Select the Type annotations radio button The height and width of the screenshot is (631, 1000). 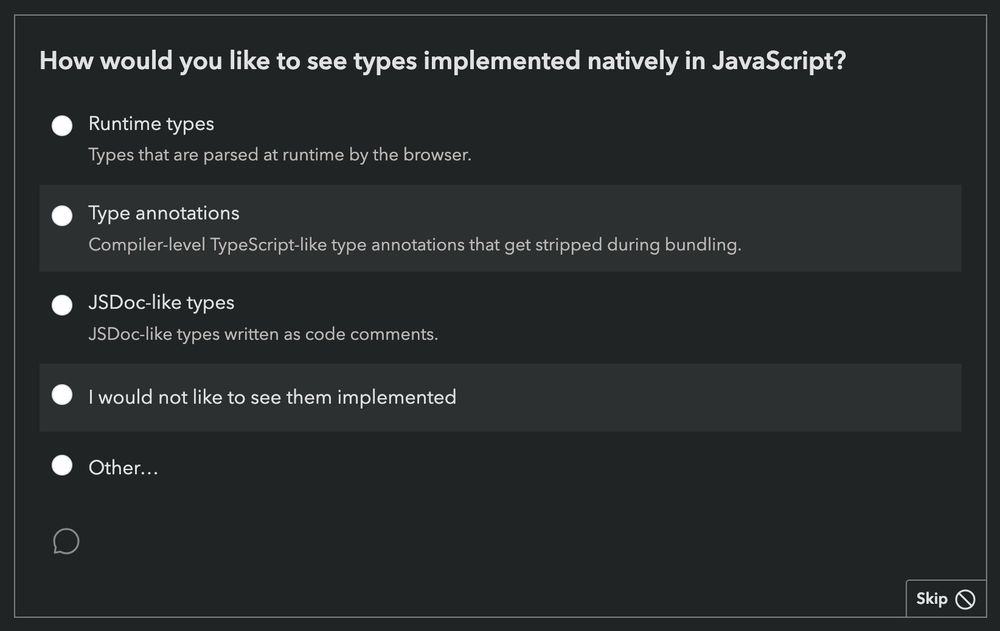[x=62, y=215]
